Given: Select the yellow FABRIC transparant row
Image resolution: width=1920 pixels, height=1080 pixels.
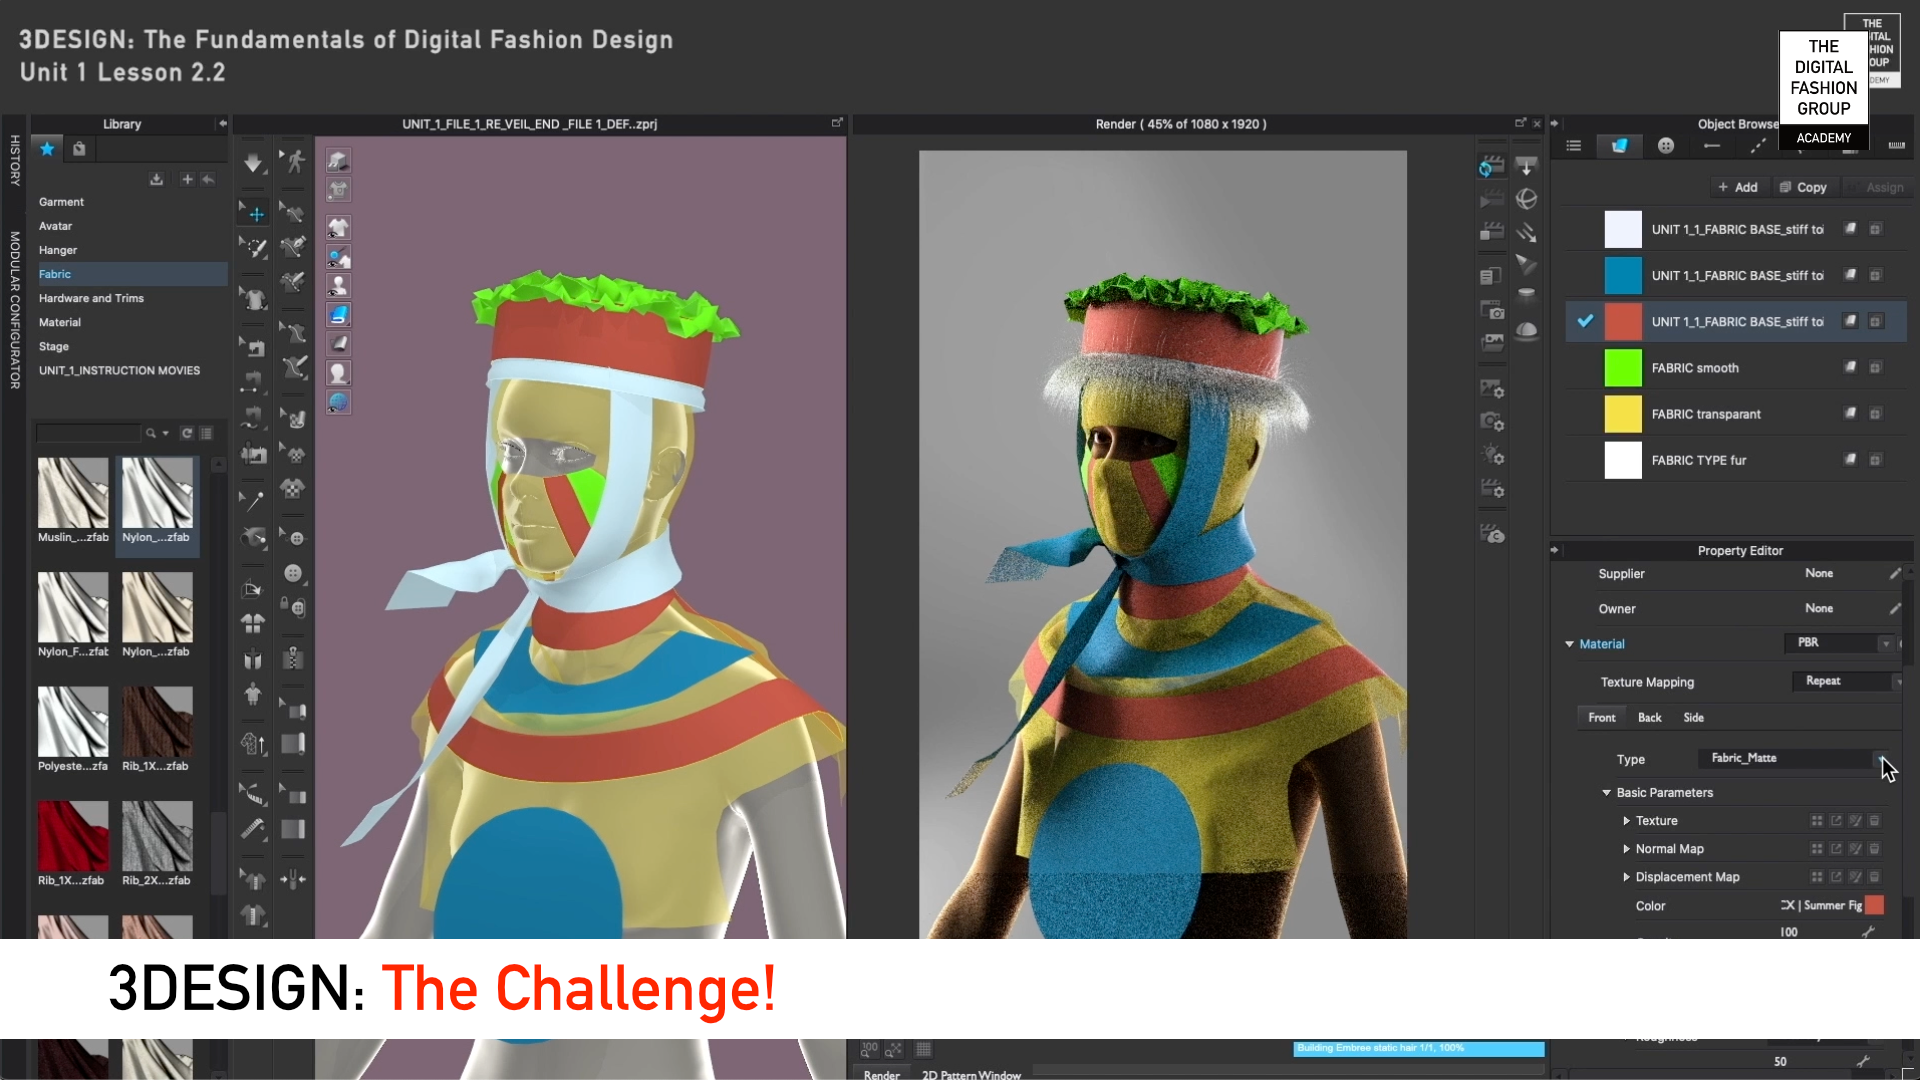Looking at the screenshot, I should point(1736,414).
